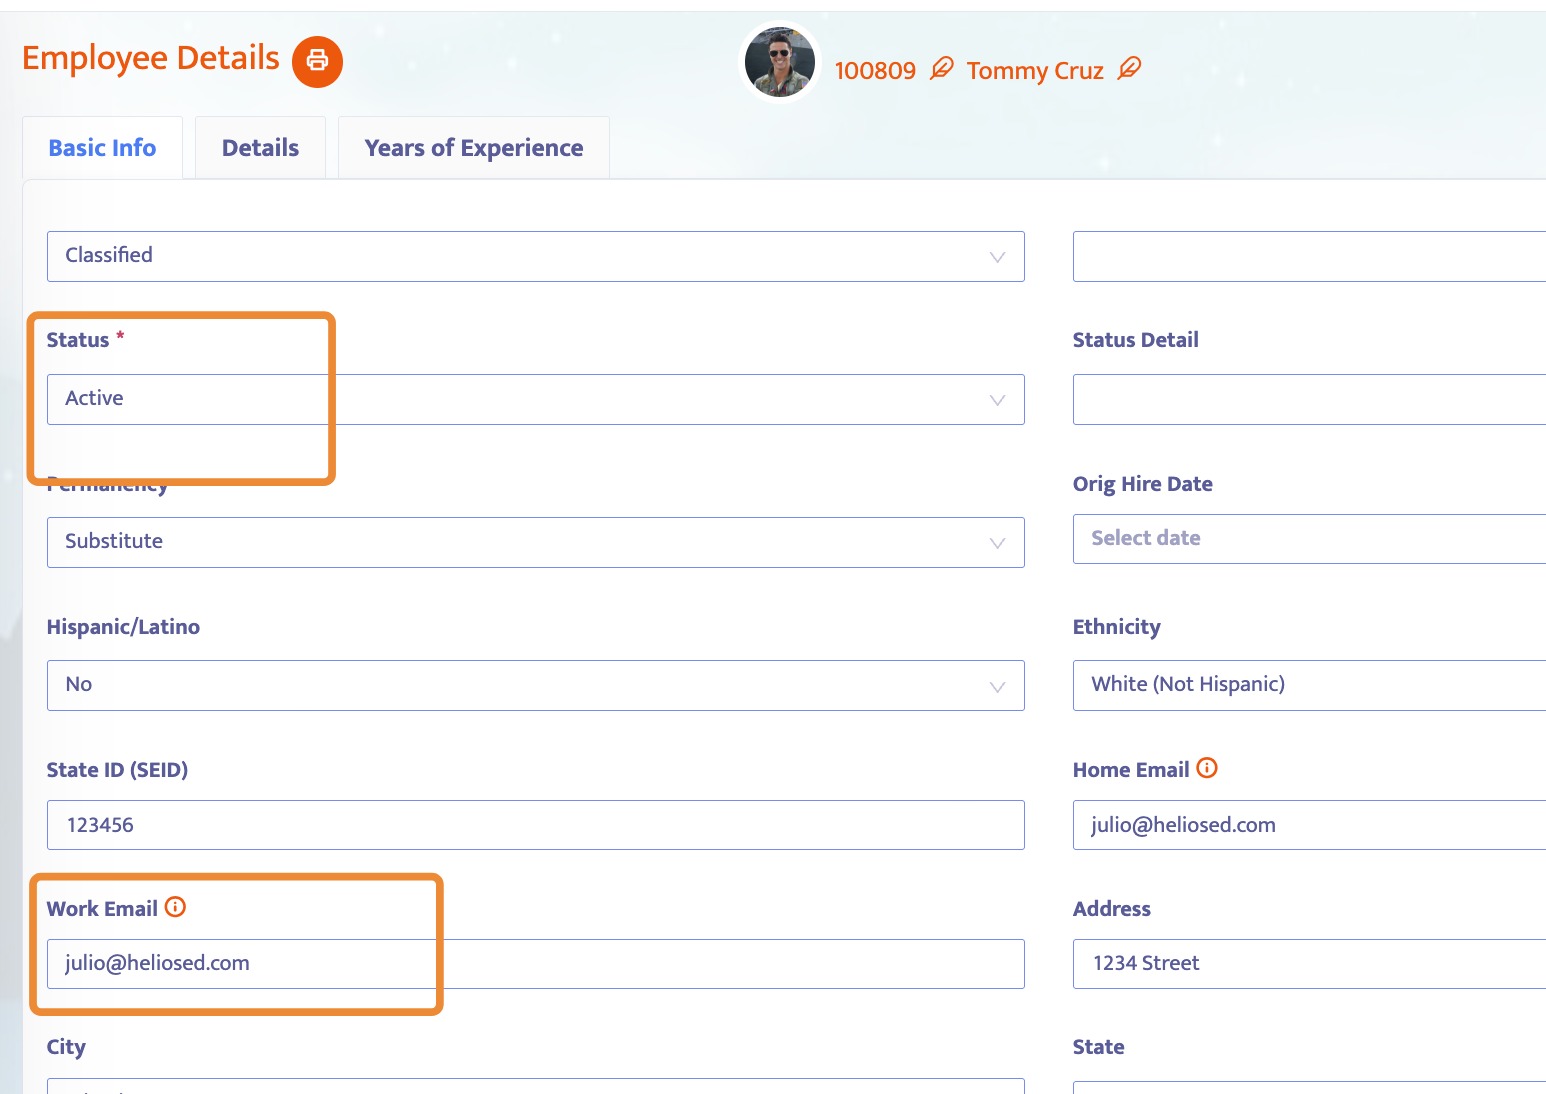The image size is (1546, 1094).
Task: Select the Basic Info tab
Action: [102, 148]
